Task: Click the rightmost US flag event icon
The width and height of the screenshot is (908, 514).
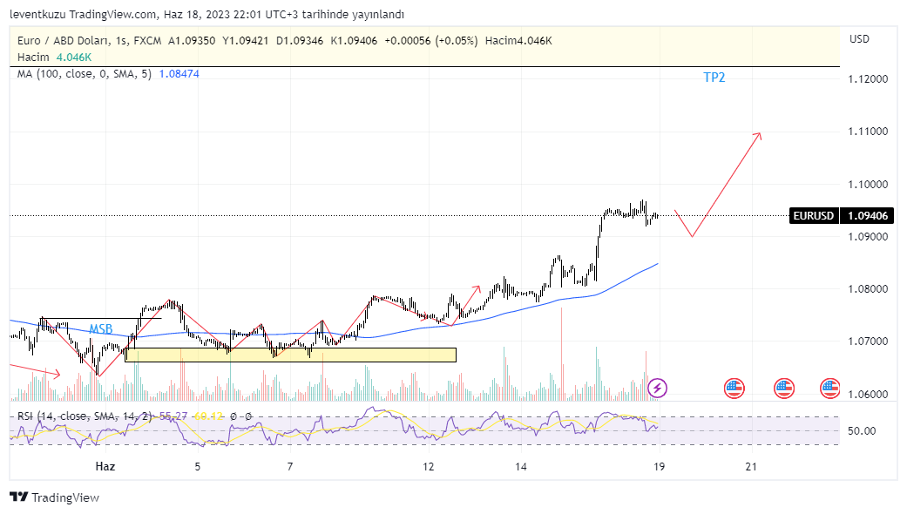Action: coord(830,387)
